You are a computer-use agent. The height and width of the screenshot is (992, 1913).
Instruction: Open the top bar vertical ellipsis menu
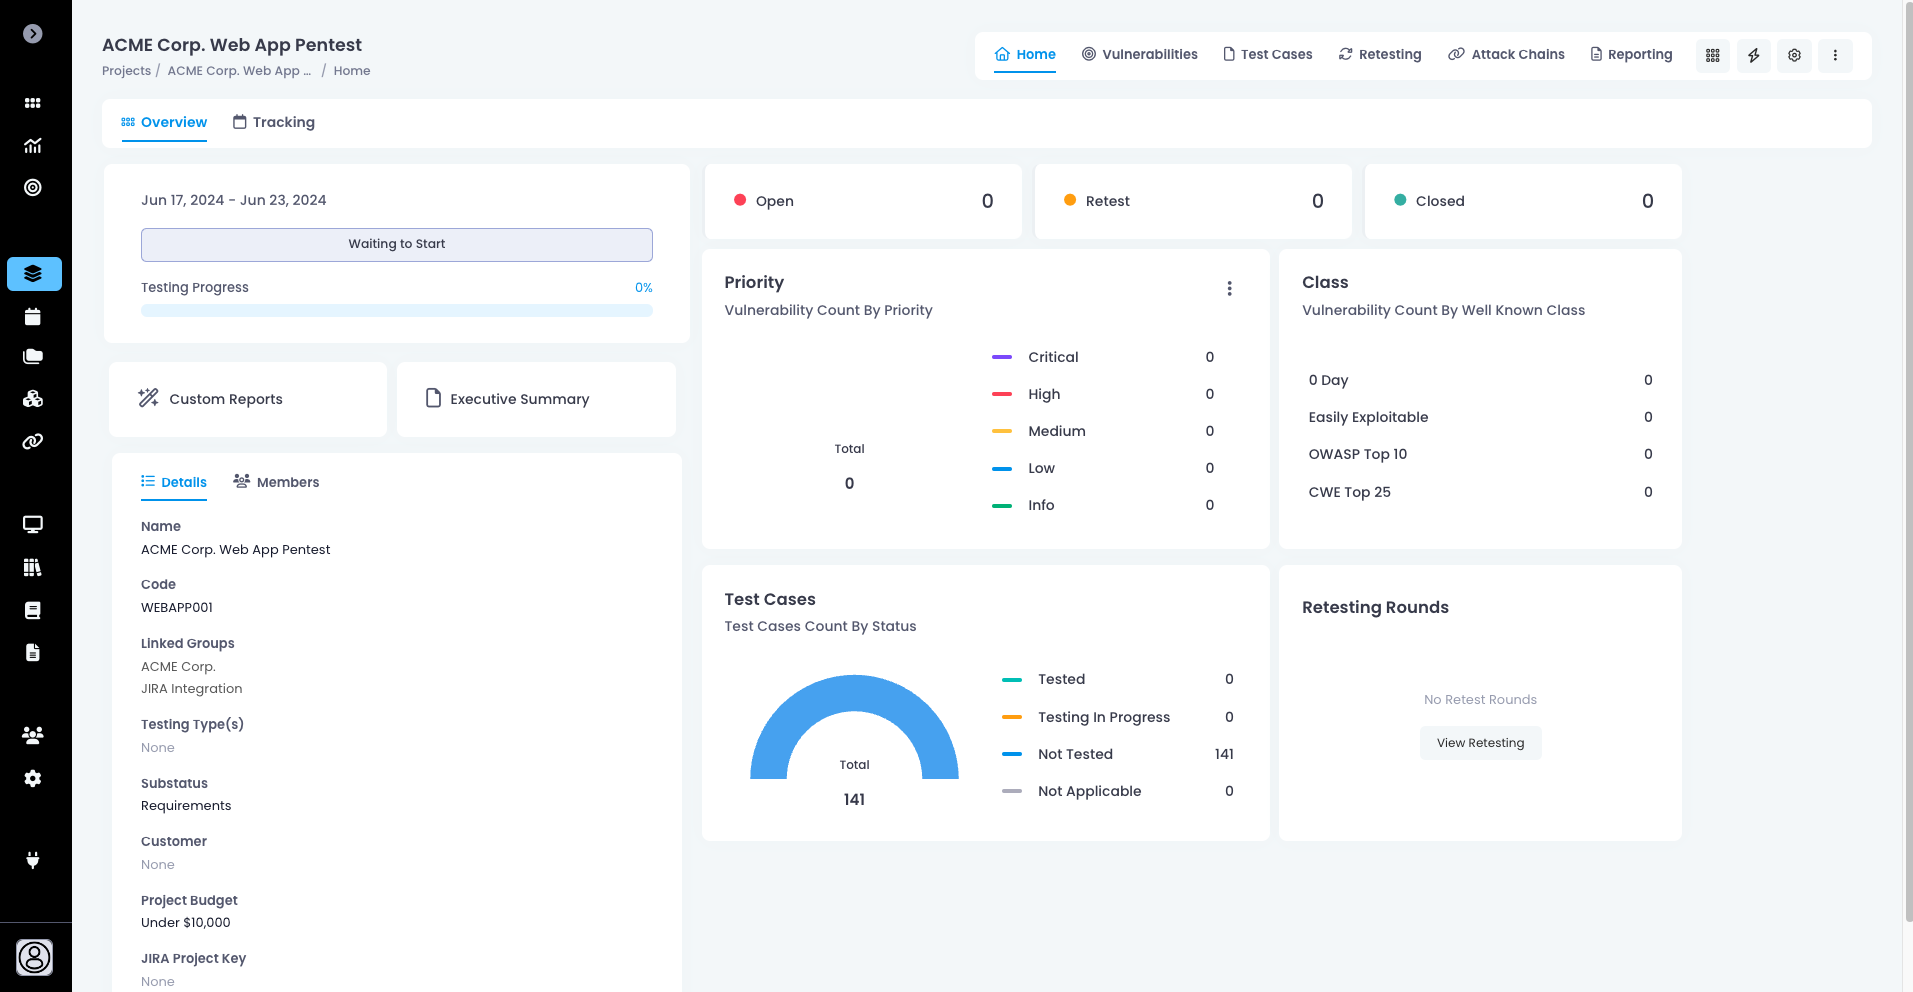(x=1835, y=56)
